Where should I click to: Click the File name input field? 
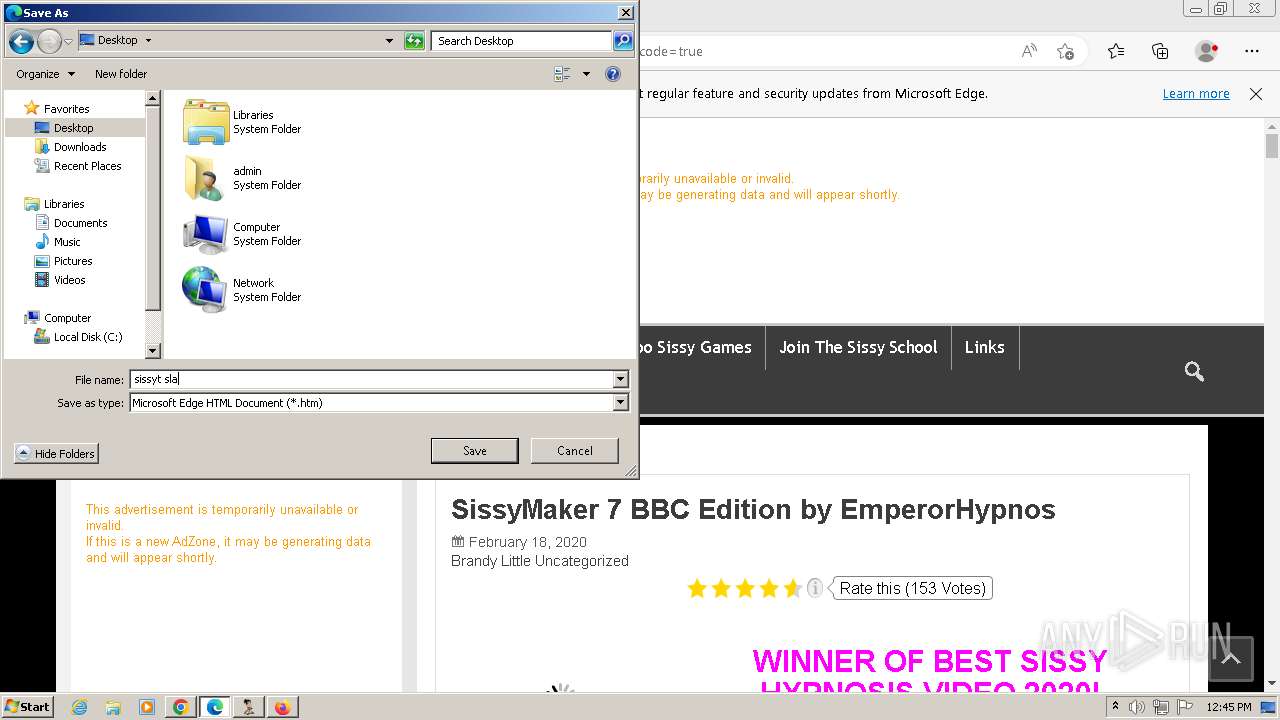click(x=372, y=379)
